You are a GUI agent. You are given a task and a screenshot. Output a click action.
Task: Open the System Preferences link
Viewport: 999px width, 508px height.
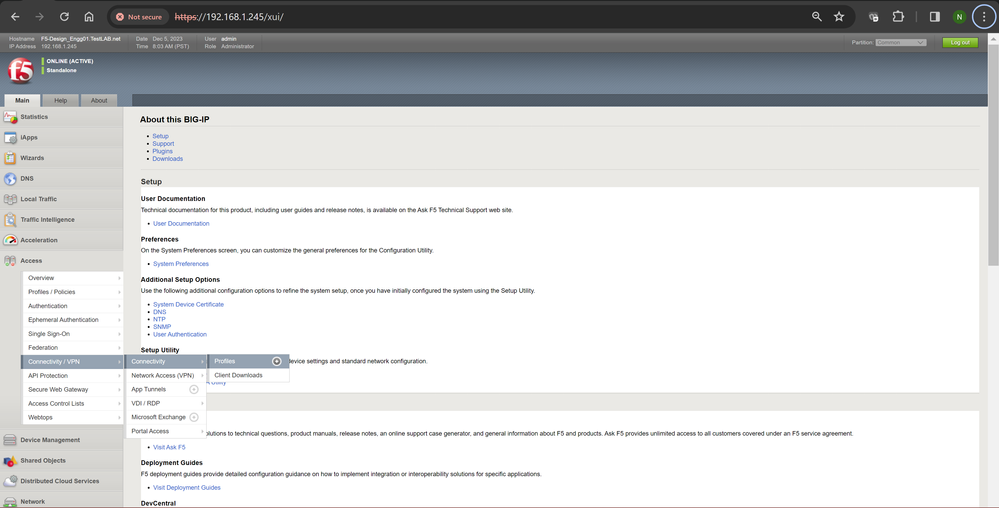(x=181, y=264)
